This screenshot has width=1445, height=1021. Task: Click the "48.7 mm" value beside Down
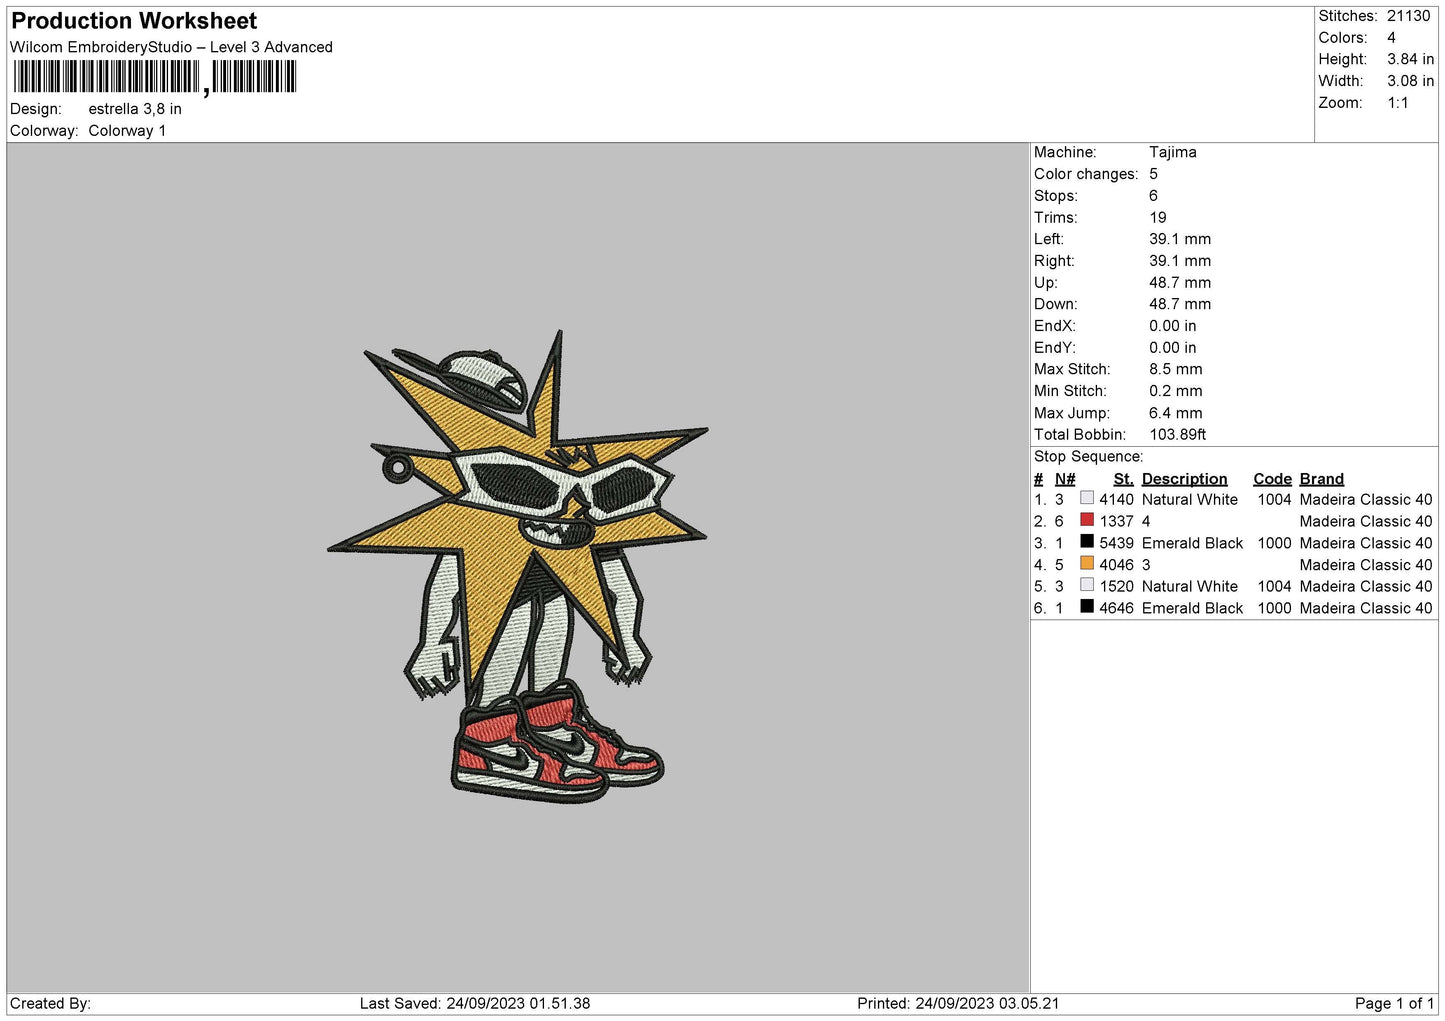(1180, 304)
